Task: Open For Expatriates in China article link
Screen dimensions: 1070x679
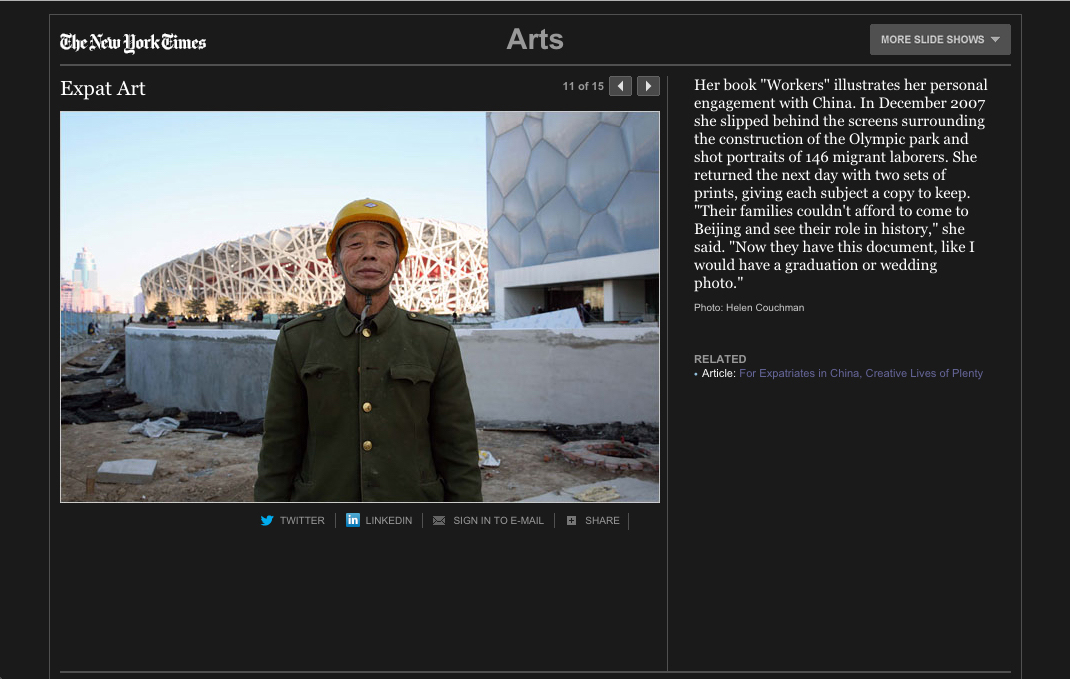Action: point(860,373)
